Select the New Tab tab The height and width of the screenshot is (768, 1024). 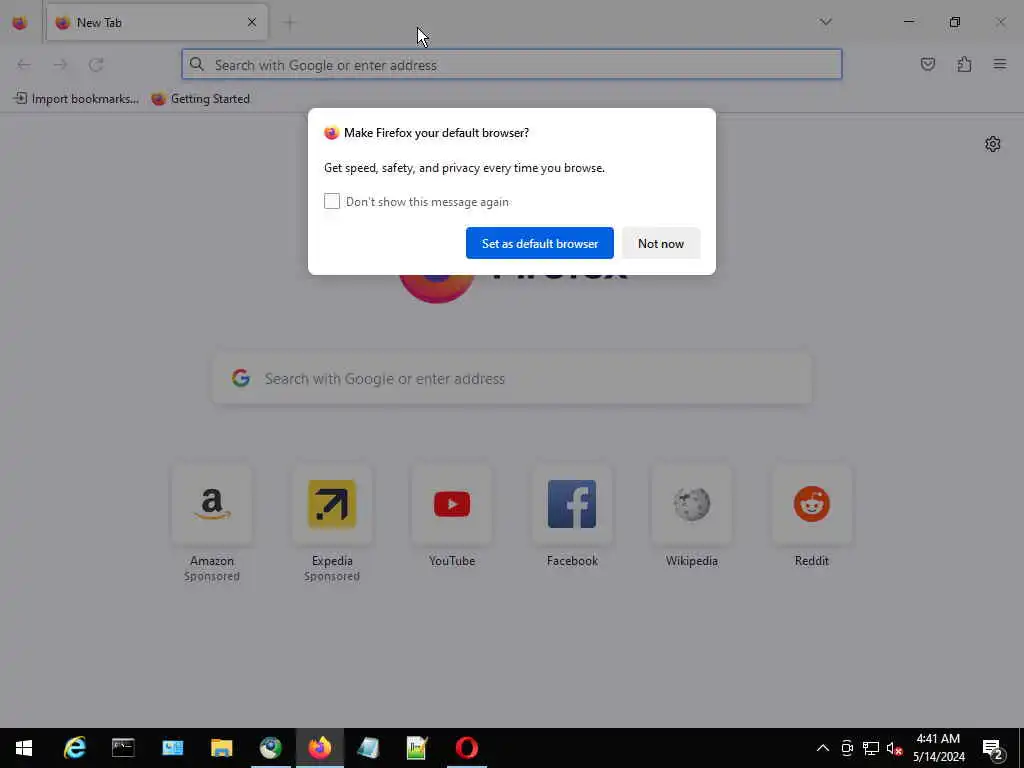click(x=157, y=22)
